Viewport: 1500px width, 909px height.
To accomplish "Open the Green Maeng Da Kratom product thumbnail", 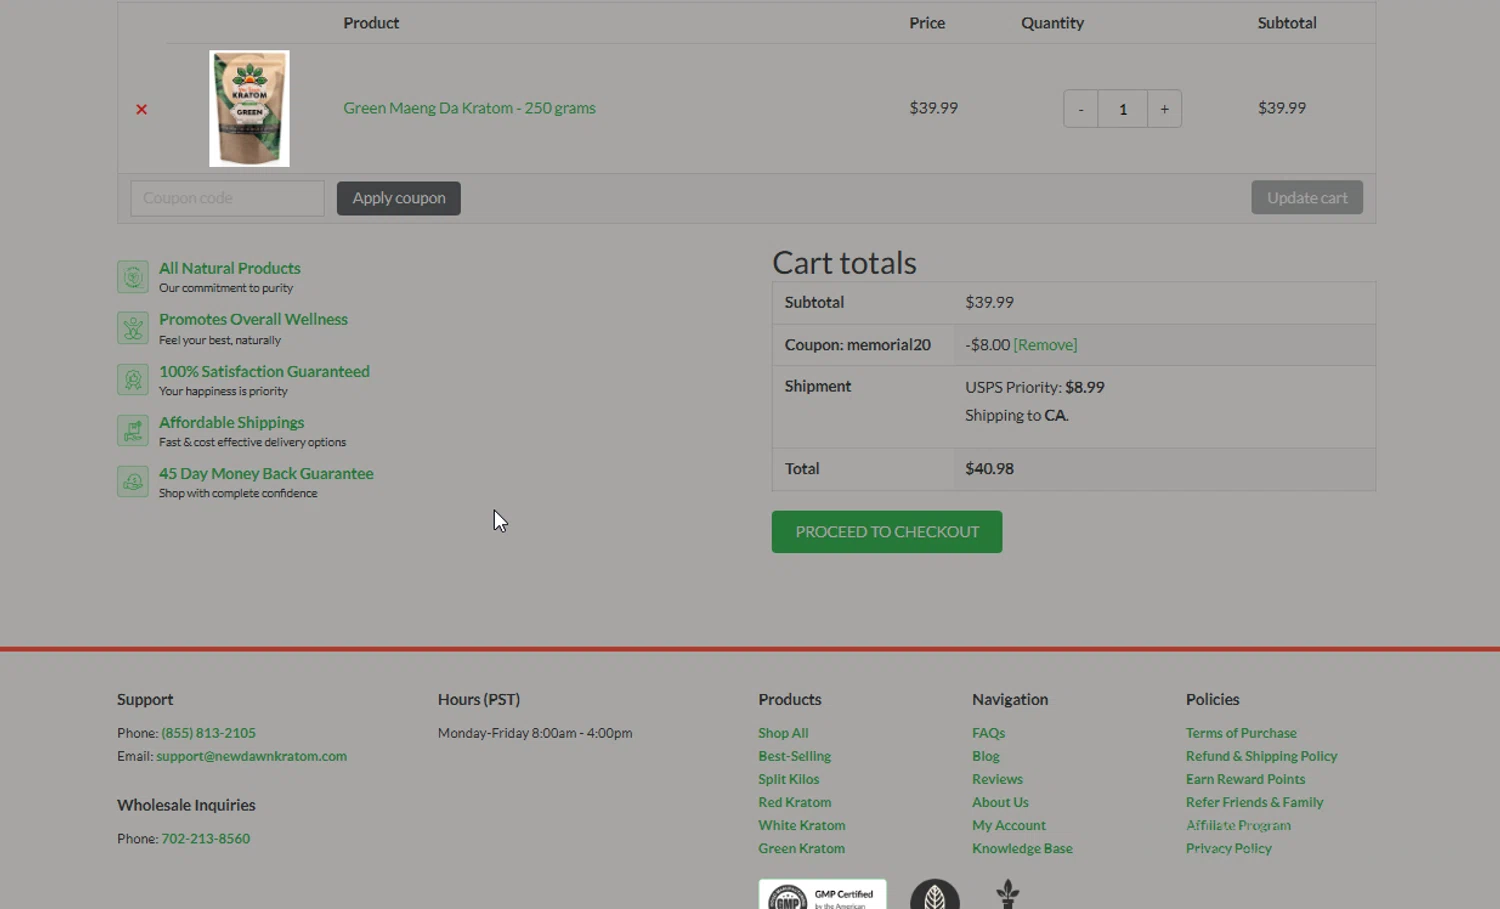I will coord(249,108).
